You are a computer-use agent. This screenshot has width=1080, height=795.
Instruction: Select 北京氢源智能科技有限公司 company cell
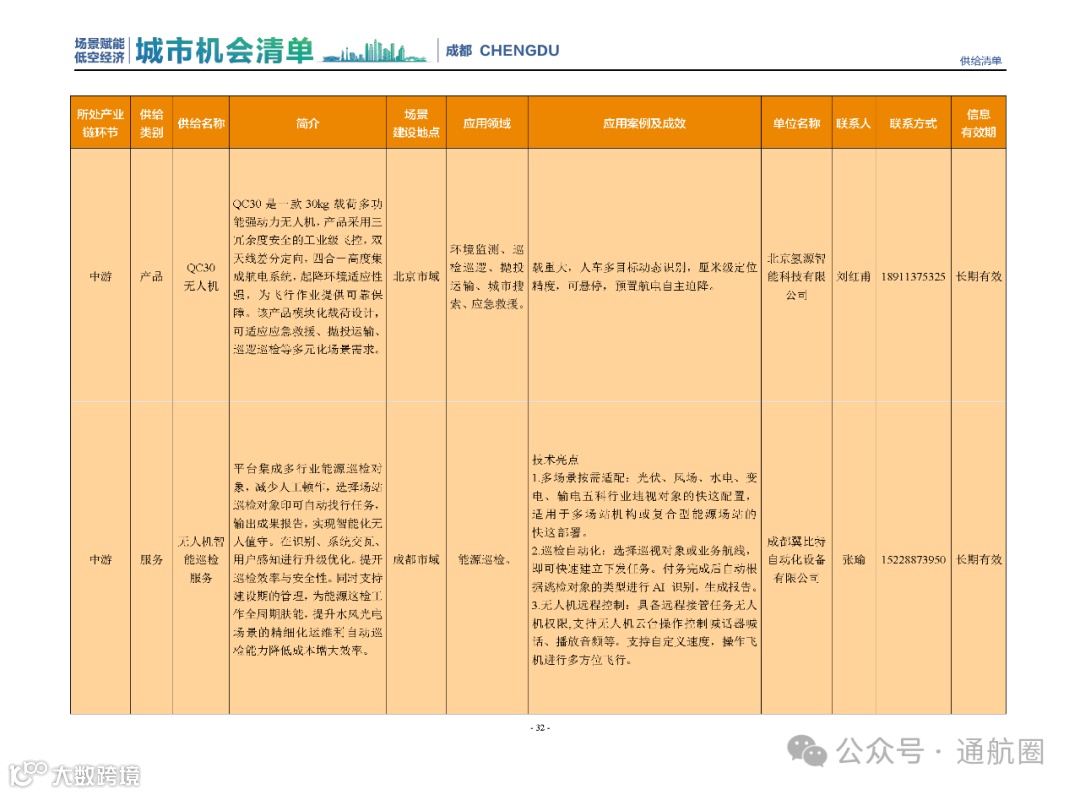coord(796,276)
